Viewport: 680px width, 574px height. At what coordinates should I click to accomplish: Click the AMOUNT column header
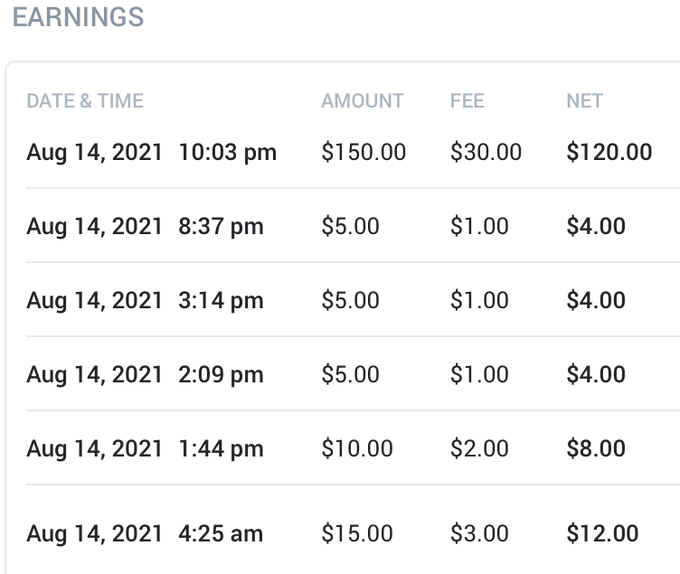[x=362, y=101]
